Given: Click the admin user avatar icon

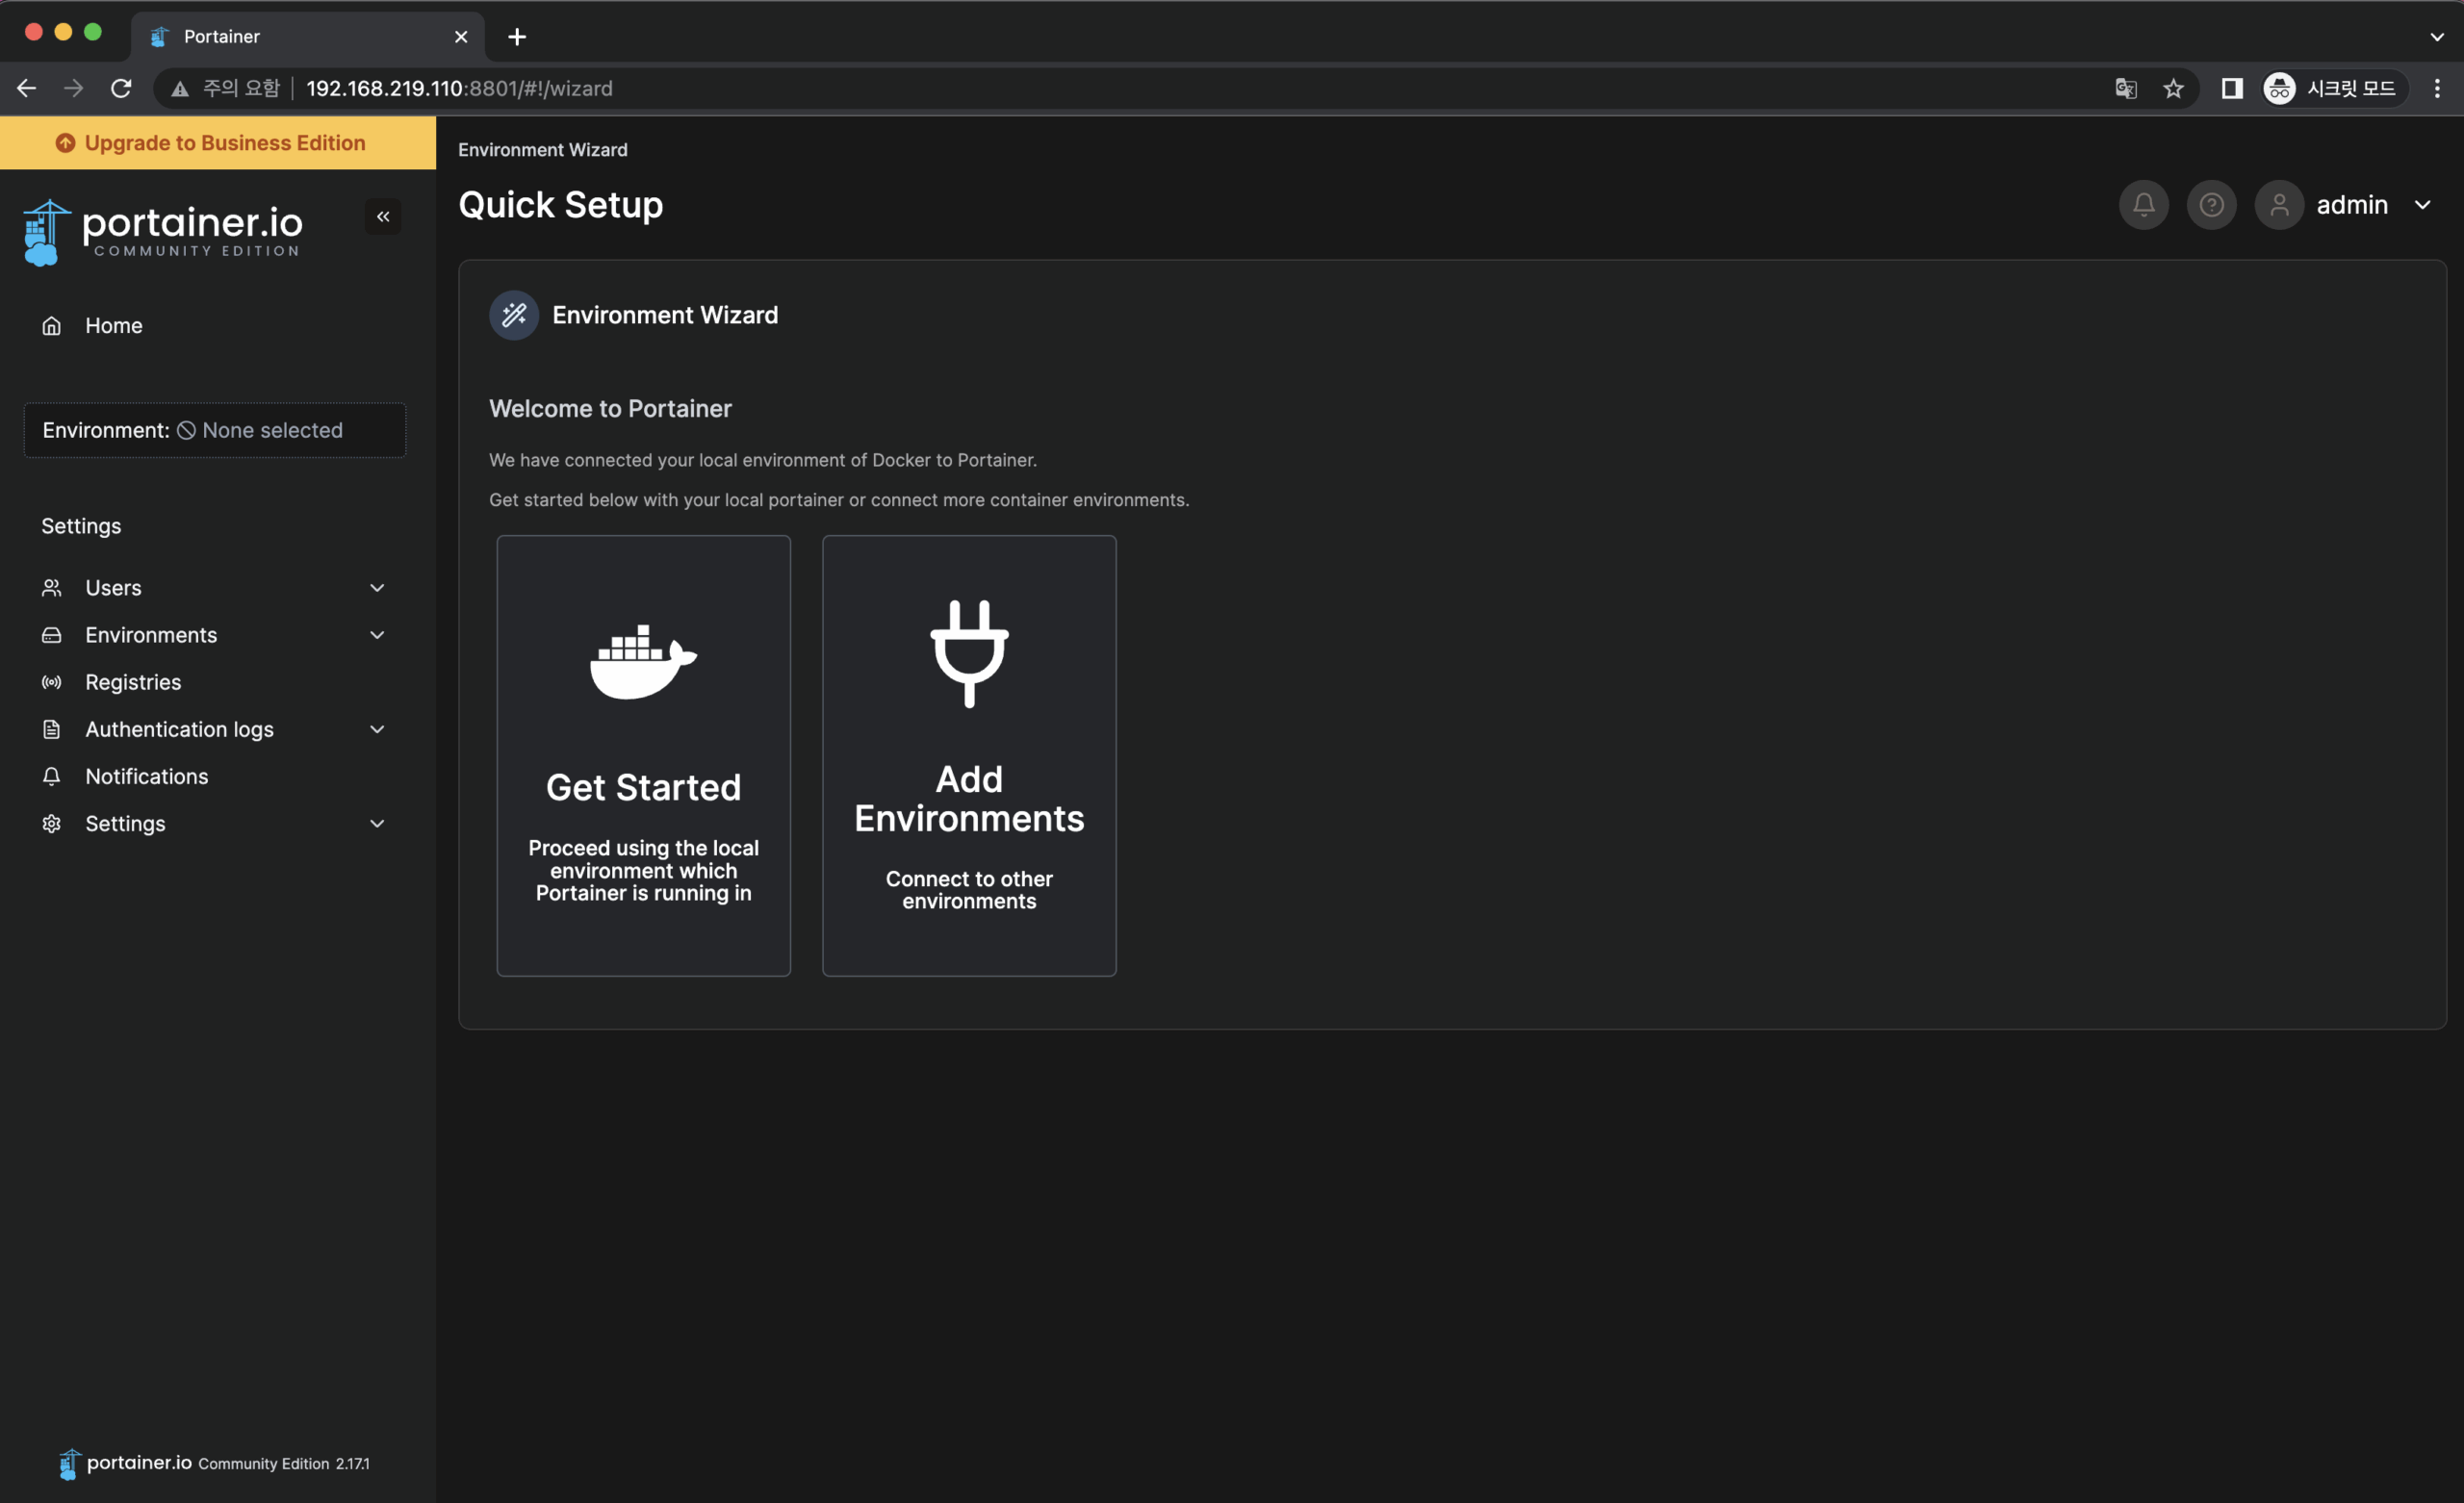Looking at the screenshot, I should point(2279,205).
